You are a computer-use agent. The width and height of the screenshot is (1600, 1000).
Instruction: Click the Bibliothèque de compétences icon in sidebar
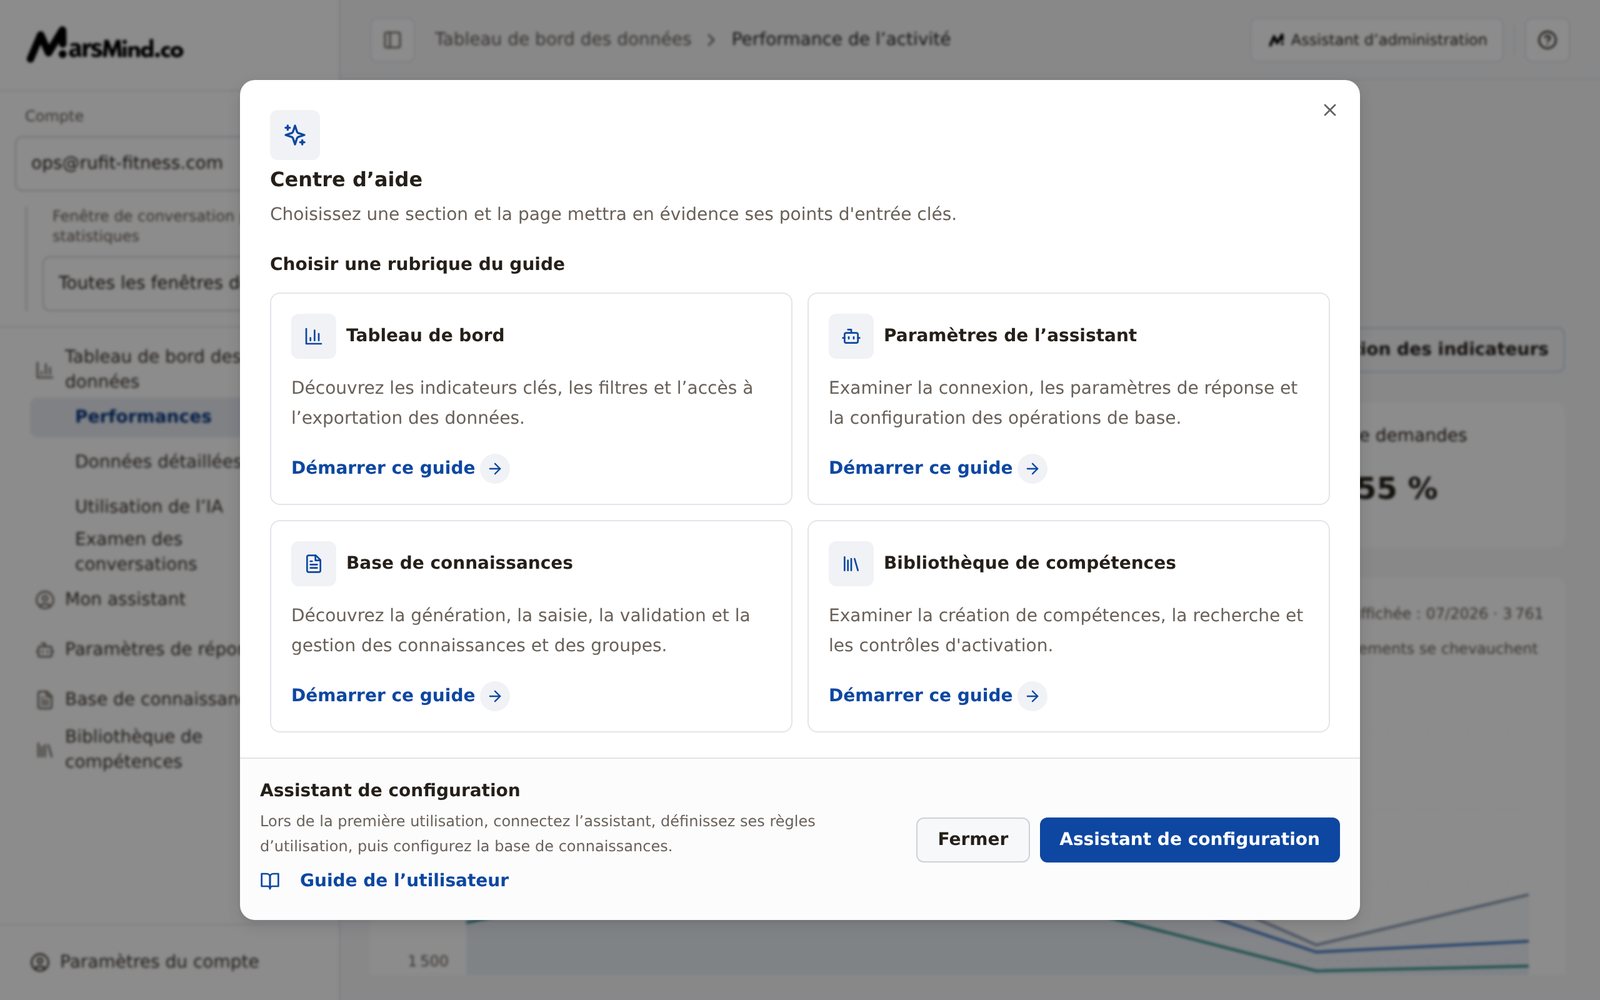45,750
